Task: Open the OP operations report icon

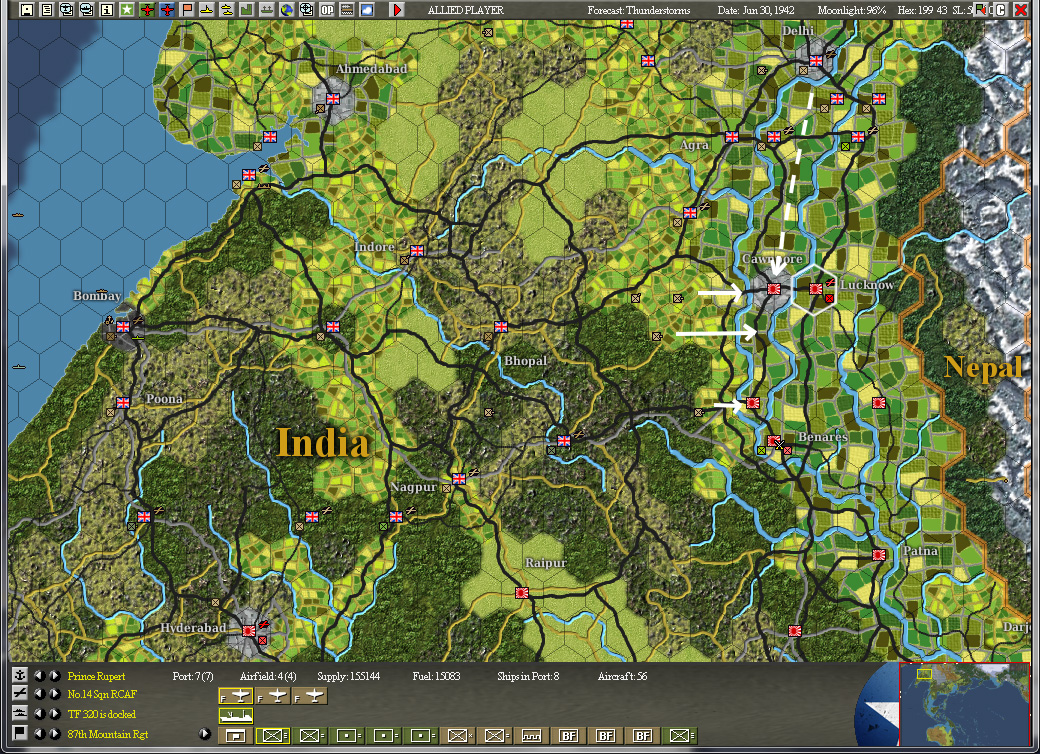Action: (326, 10)
